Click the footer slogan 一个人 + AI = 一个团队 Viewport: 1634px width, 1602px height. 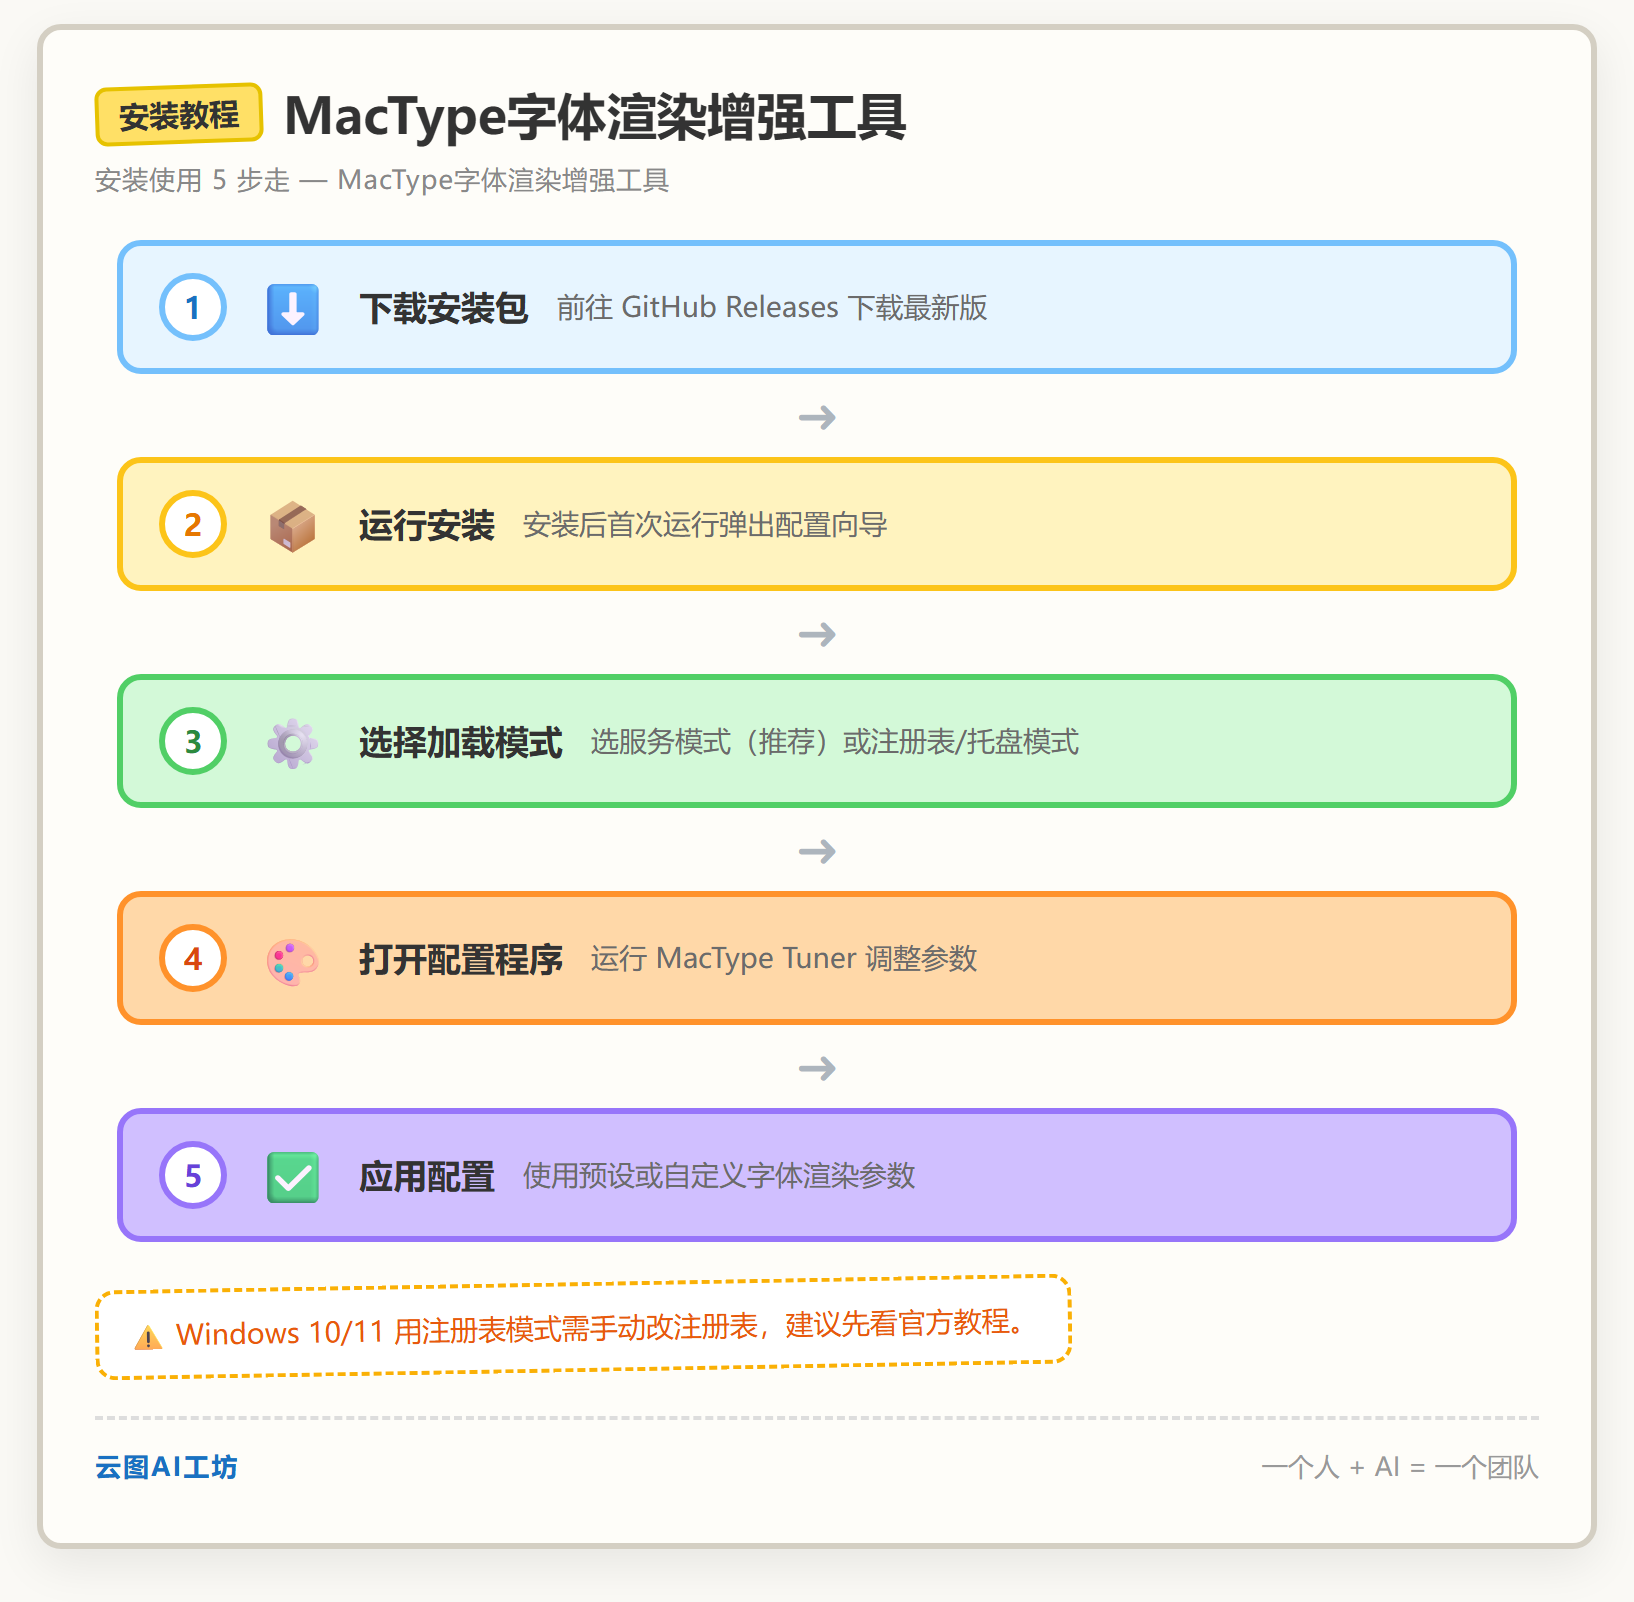pyautogui.click(x=1400, y=1467)
